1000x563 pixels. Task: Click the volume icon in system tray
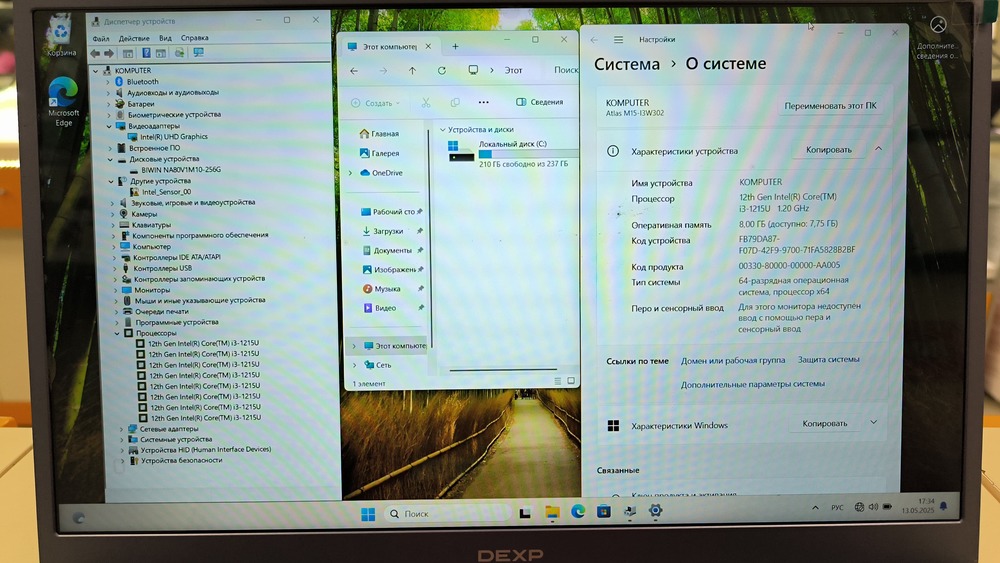pyautogui.click(x=873, y=507)
